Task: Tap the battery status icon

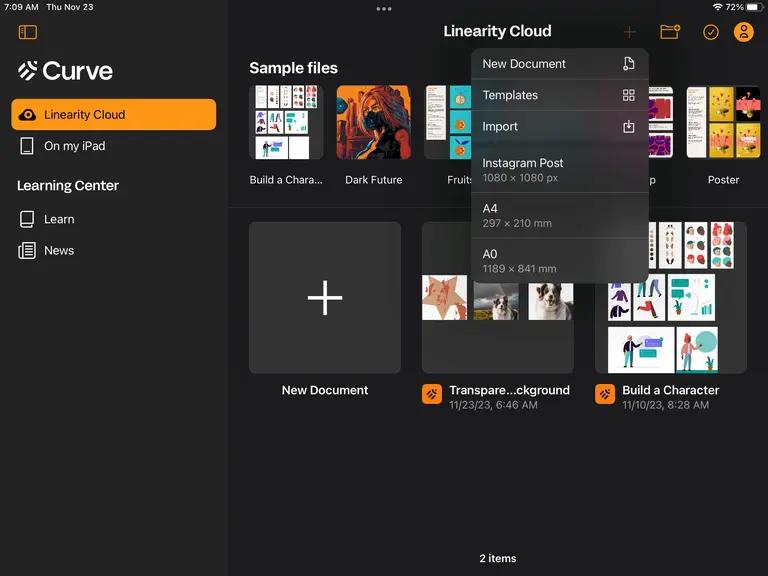Action: coord(755,7)
